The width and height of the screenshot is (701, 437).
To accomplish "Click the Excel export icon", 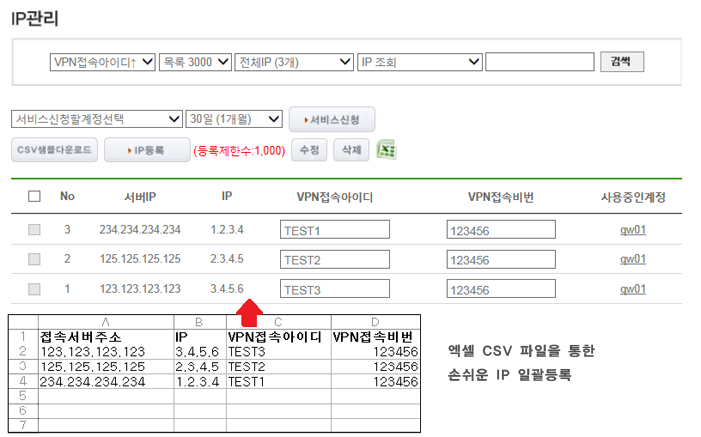I will 388,150.
